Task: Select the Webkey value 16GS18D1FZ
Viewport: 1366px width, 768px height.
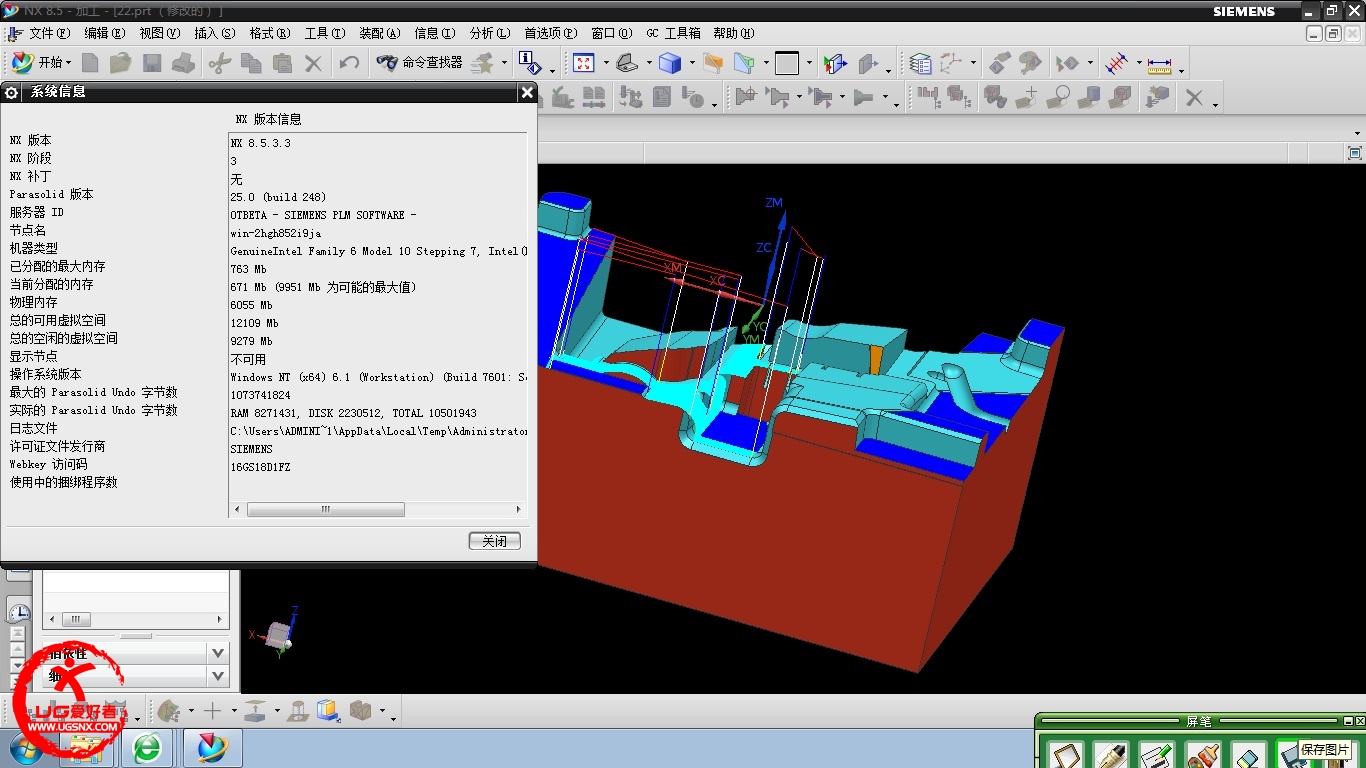Action: pos(261,467)
